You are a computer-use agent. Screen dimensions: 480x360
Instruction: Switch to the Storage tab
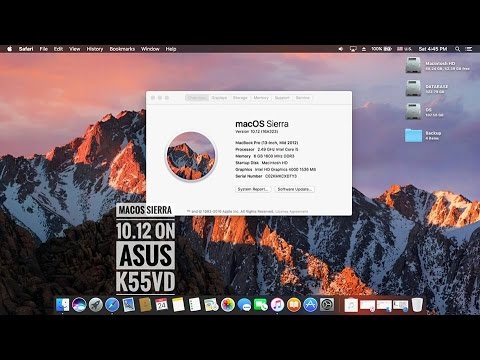click(240, 98)
